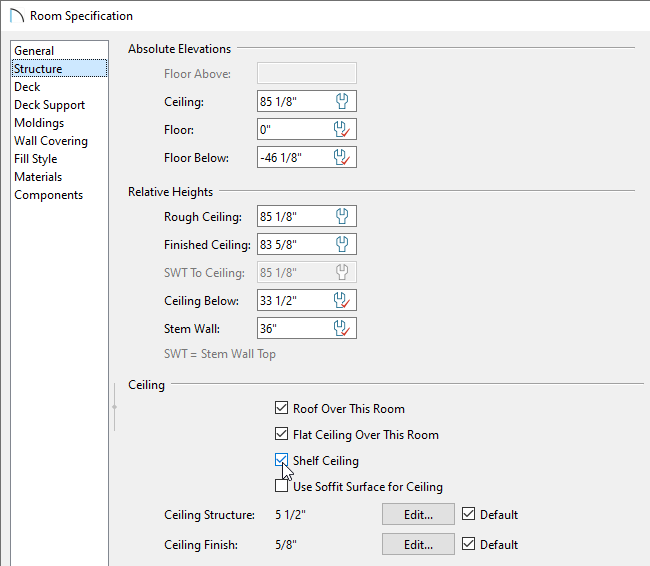This screenshot has width=650, height=566.
Task: Click the lock icon in the Floor field
Action: tap(342, 129)
